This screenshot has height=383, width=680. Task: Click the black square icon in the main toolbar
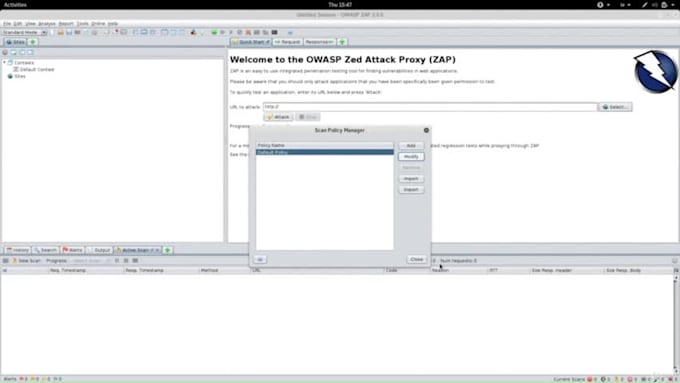[275, 33]
